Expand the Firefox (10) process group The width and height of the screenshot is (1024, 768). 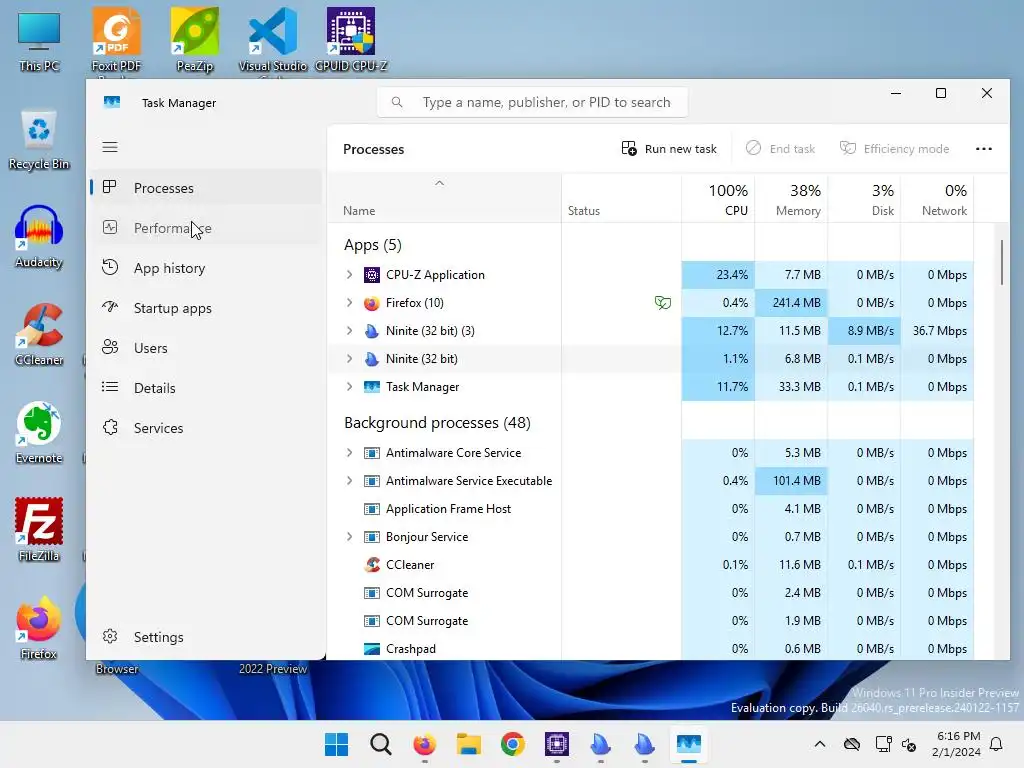pos(349,303)
